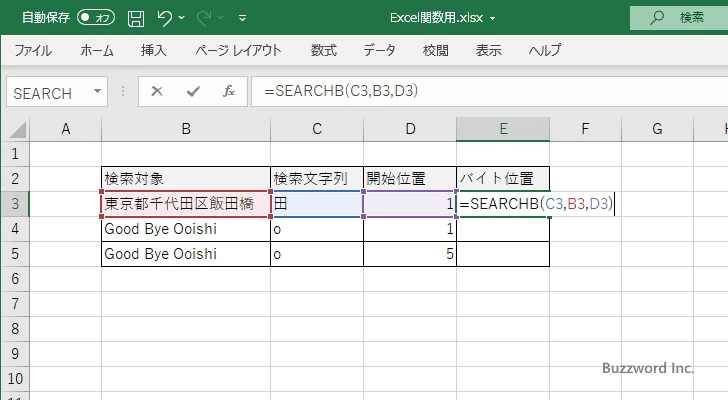
Task: Open the 校閲 ribbon tab
Action: [436, 50]
